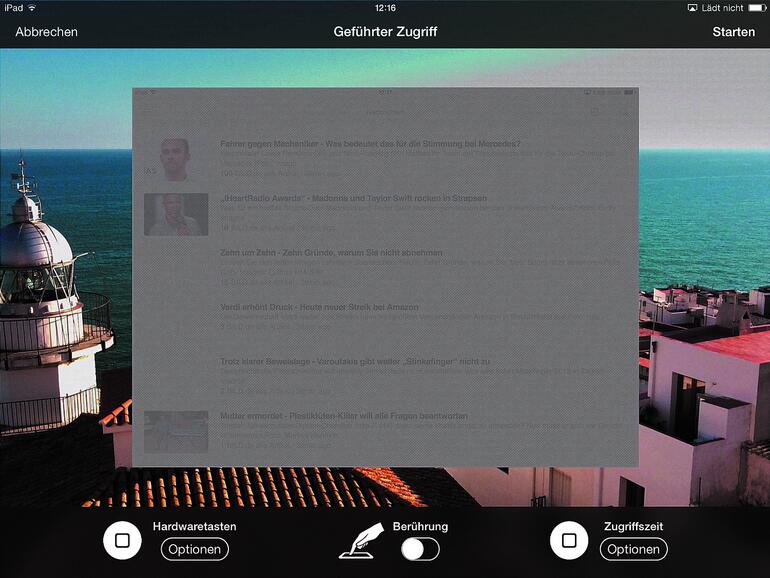Viewport: 770px width, 578px height.
Task: Click the Zugriffszeit round icon
Action: [x=569, y=541]
